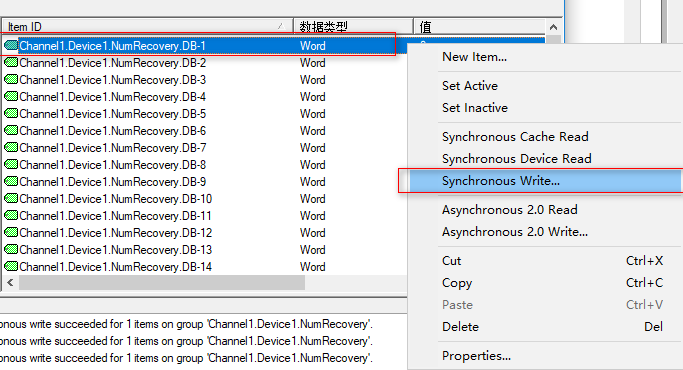
Task: Click the tag icon for NumRecovery.DB-9
Action: coord(11,181)
